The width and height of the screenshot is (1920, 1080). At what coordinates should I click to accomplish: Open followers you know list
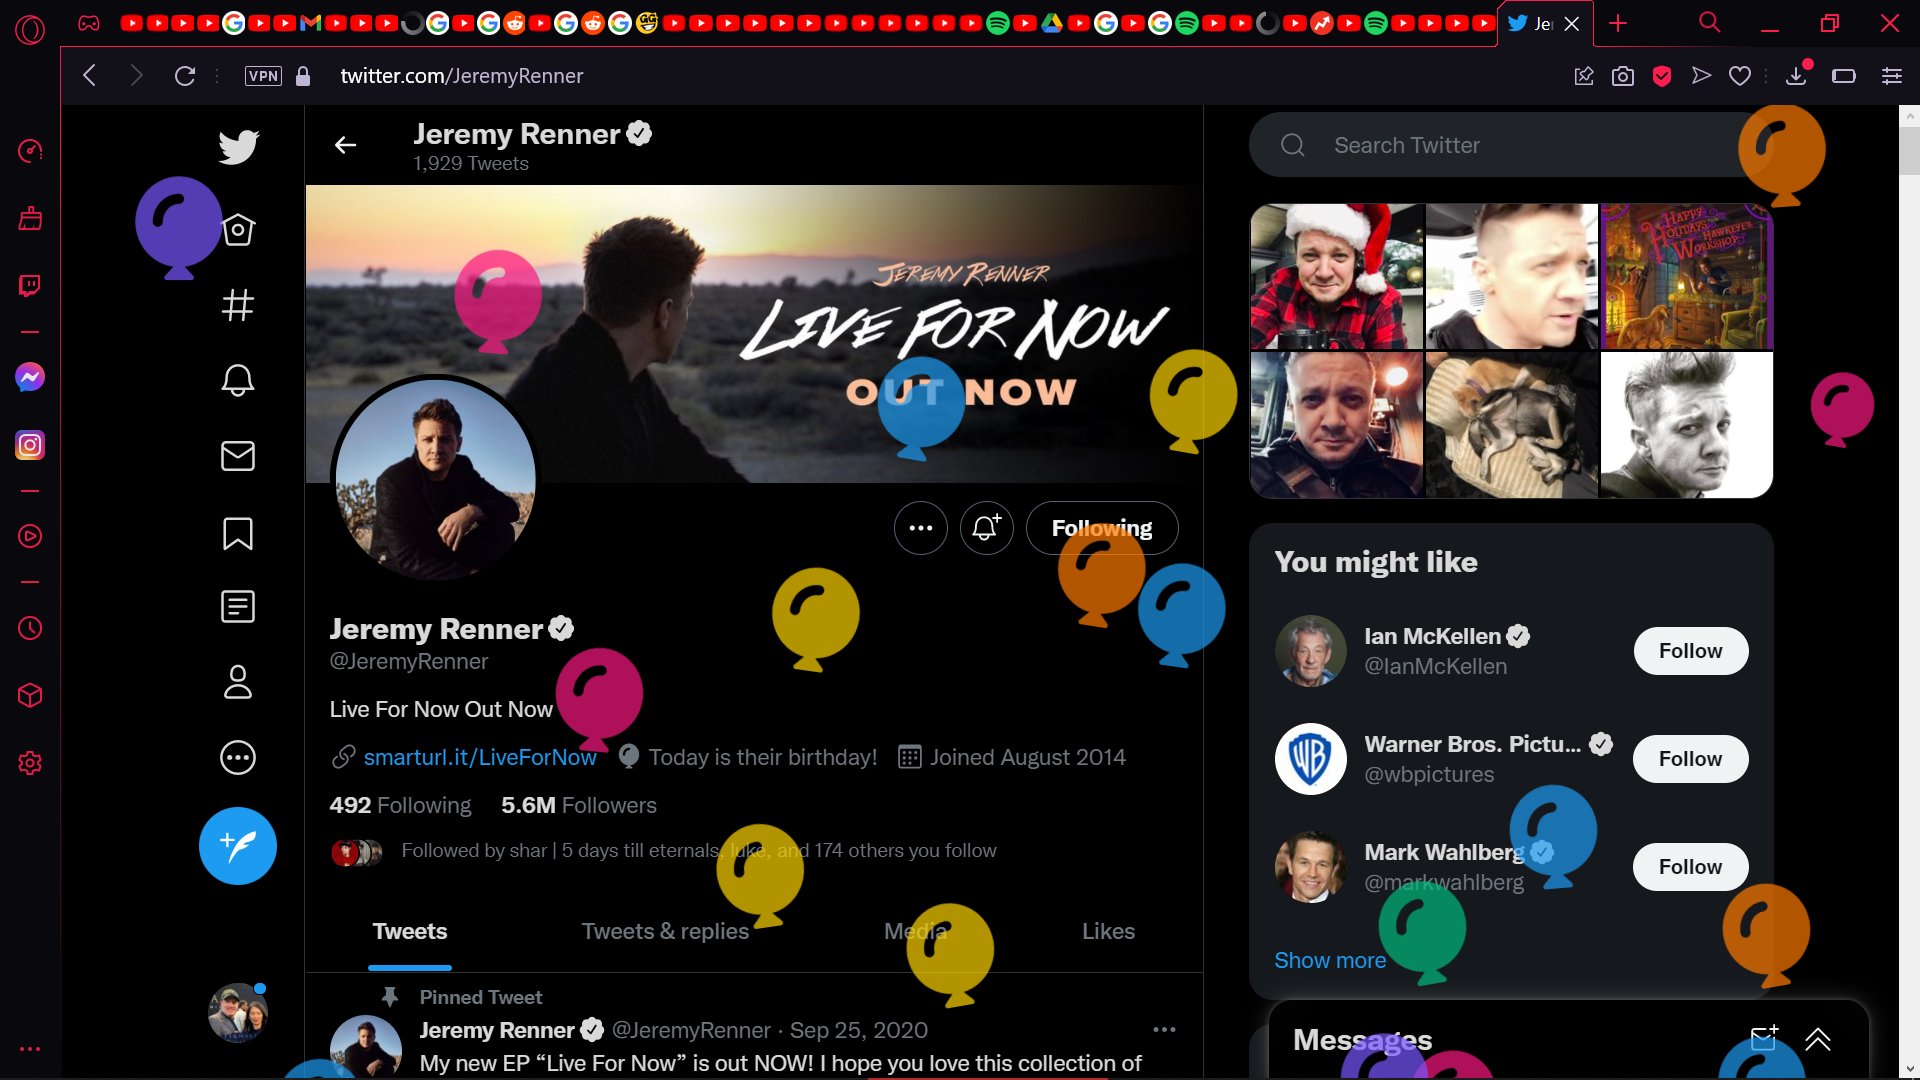pyautogui.click(x=699, y=851)
